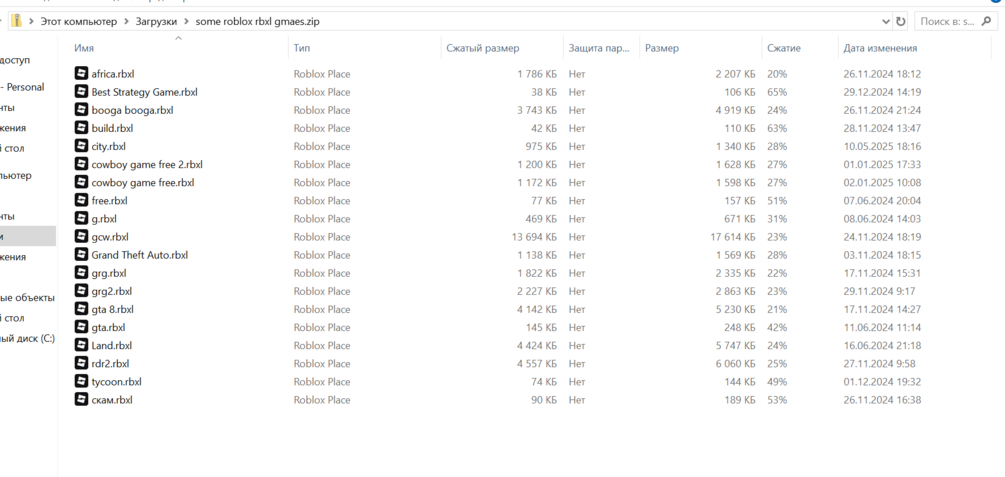Click the Grand Theft Auto.rbxl file icon
The image size is (1005, 477).
point(81,255)
